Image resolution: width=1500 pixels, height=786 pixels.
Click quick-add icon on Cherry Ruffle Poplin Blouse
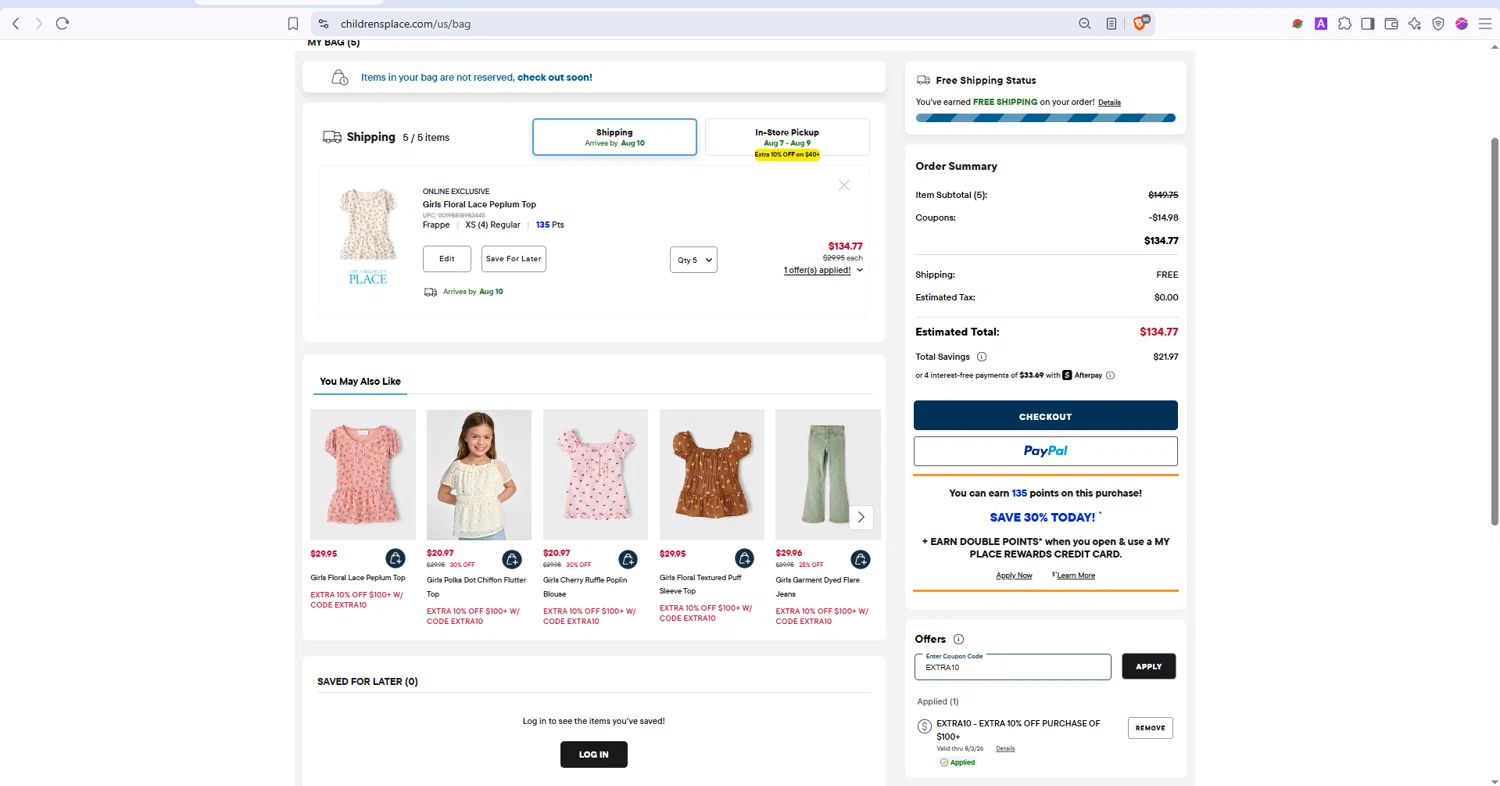pos(628,558)
